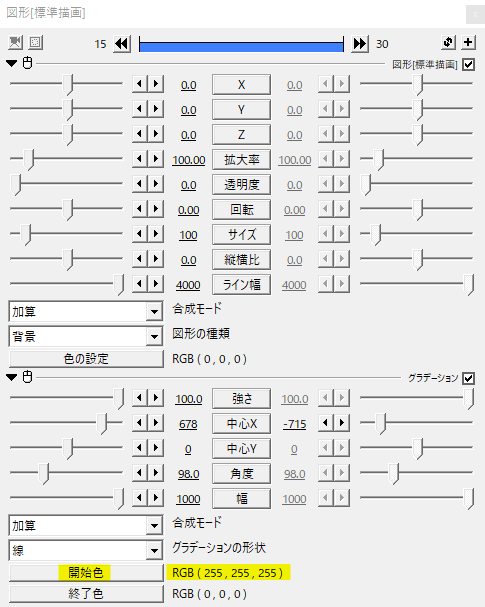Jump to the object's start frame
Screen dimensions: 485x607
click(x=122, y=44)
